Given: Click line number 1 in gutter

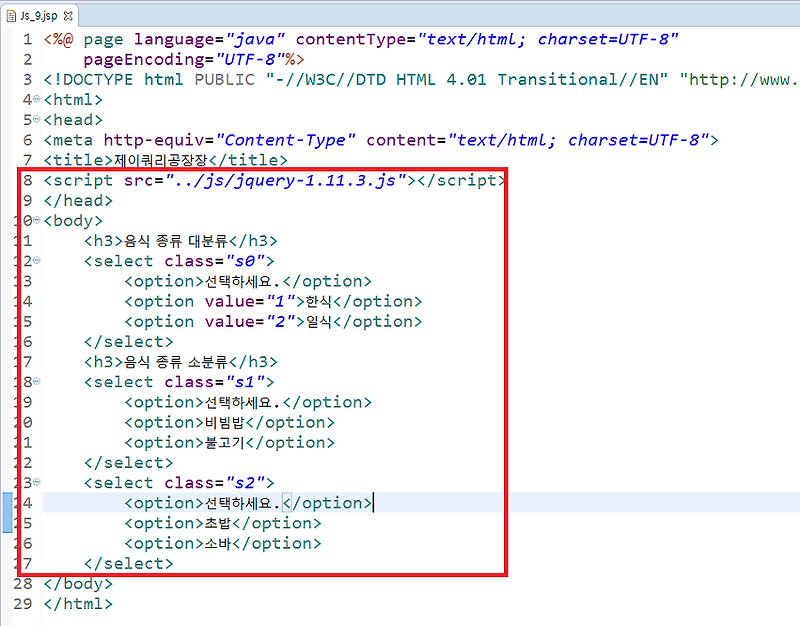Looking at the screenshot, I should tap(28, 39).
